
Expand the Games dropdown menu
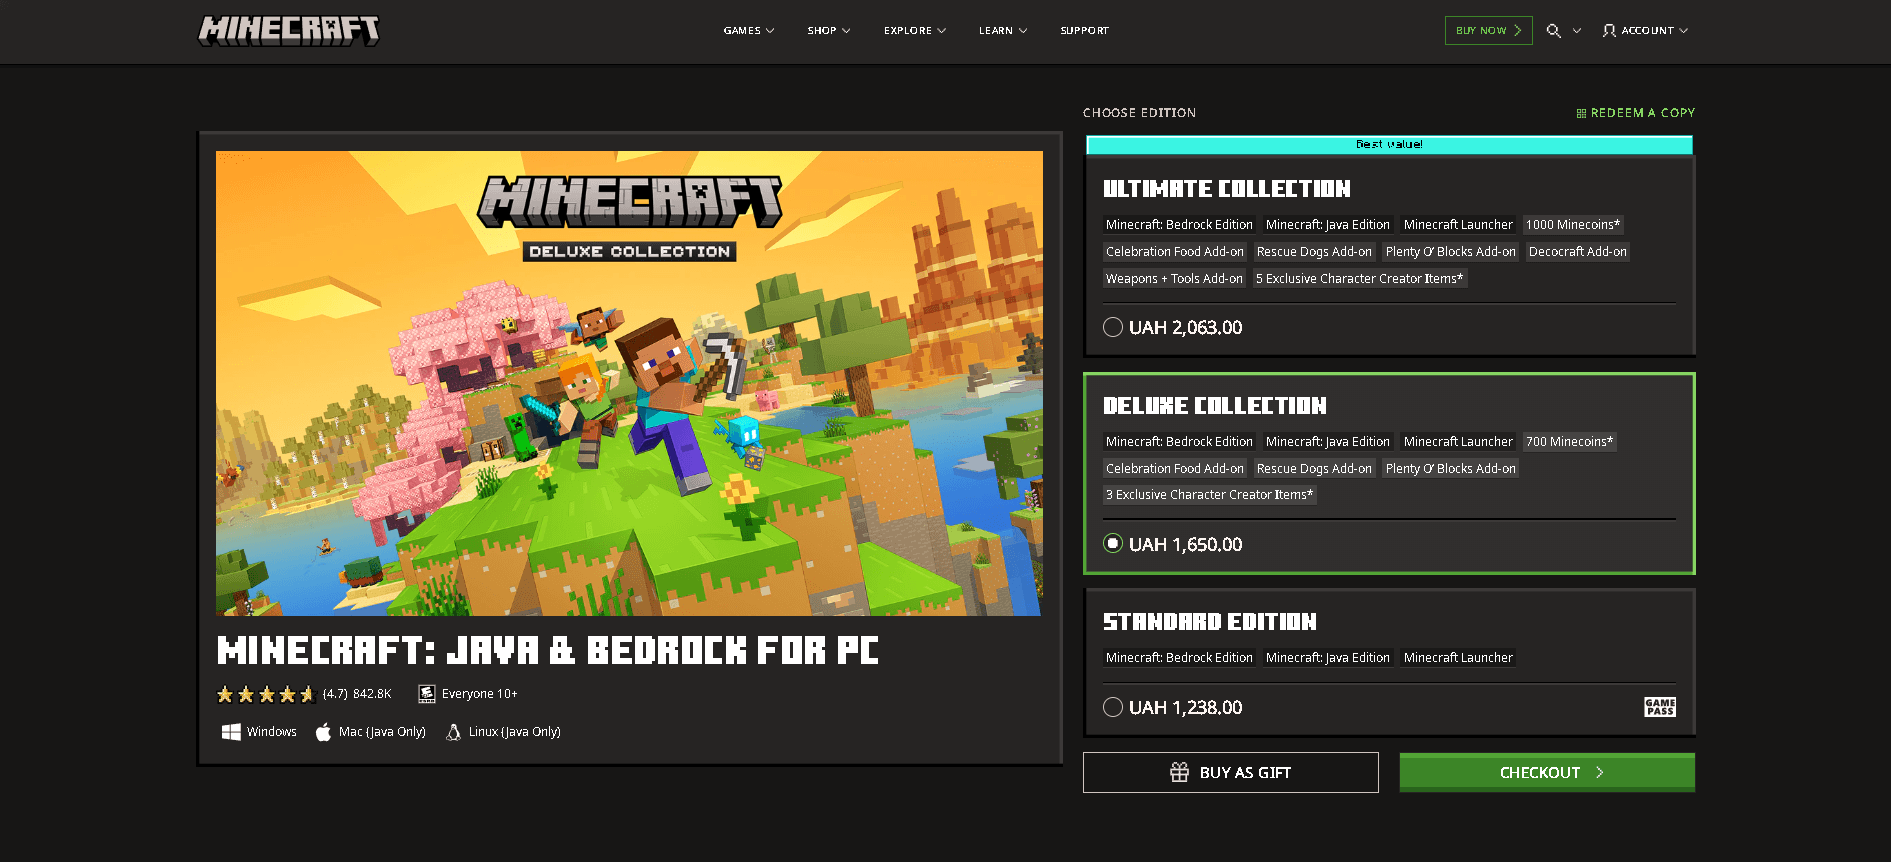(x=749, y=31)
